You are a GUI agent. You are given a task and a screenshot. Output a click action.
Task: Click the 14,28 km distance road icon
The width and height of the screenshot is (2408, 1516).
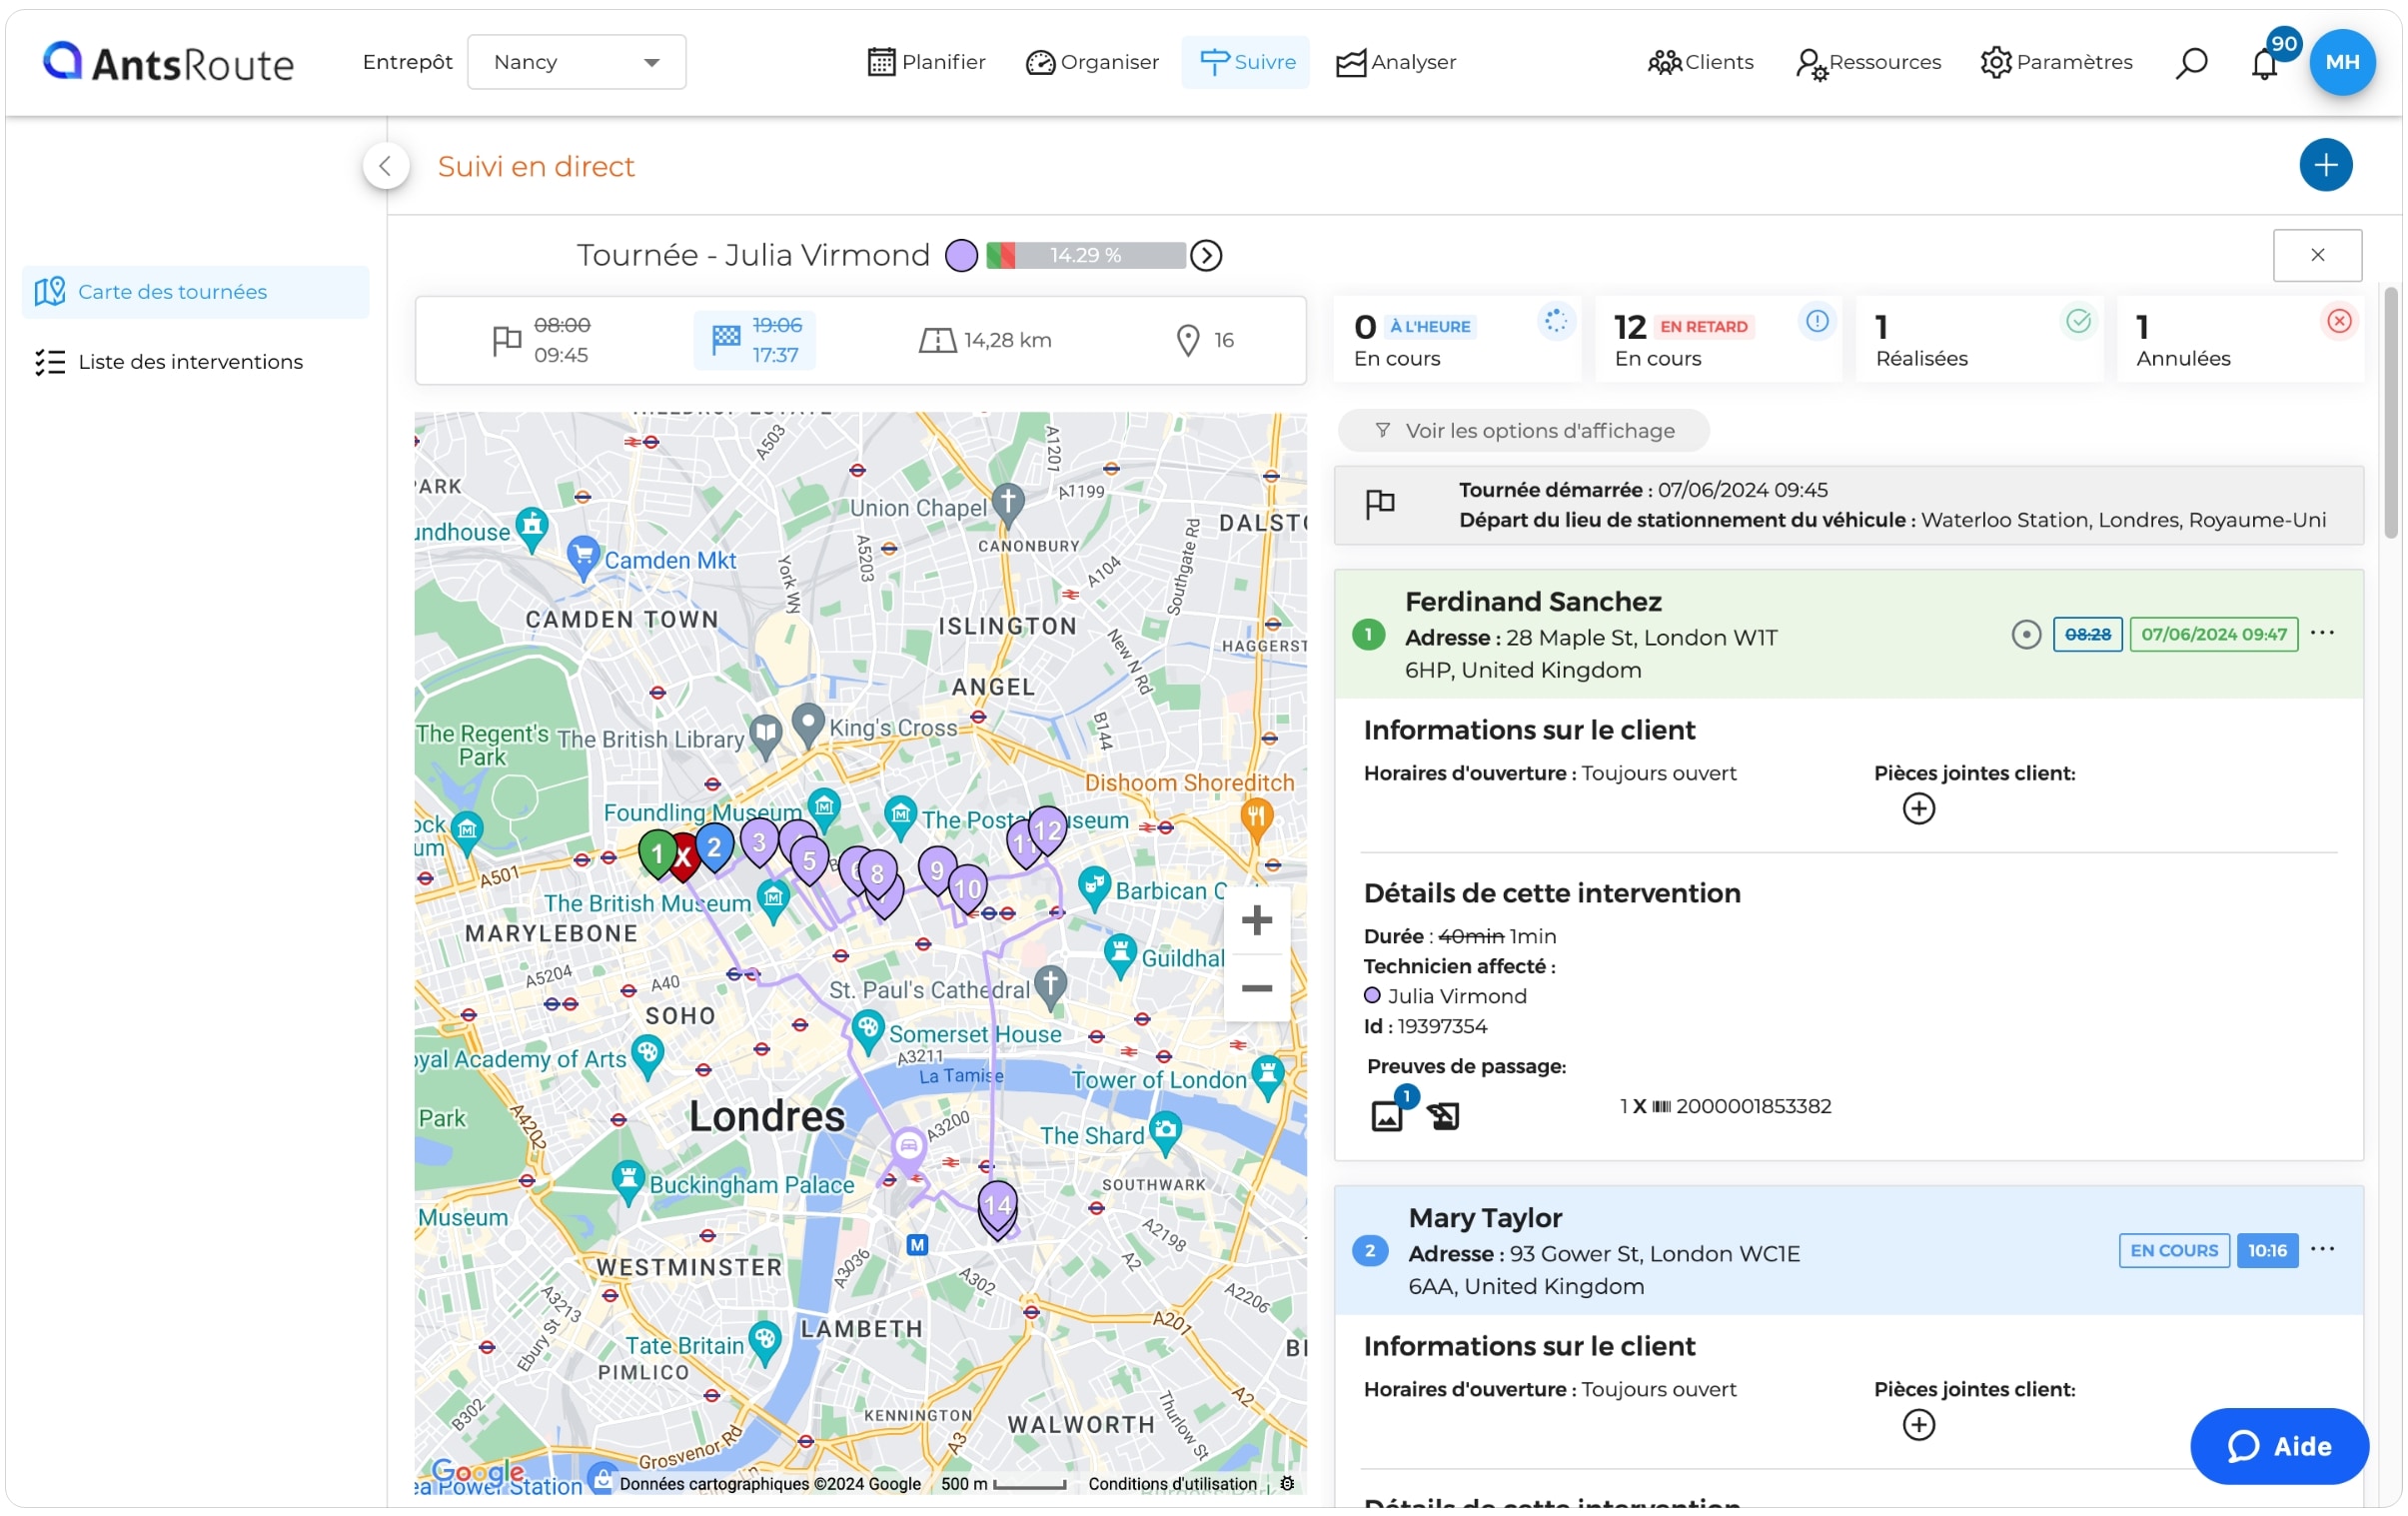pyautogui.click(x=937, y=341)
